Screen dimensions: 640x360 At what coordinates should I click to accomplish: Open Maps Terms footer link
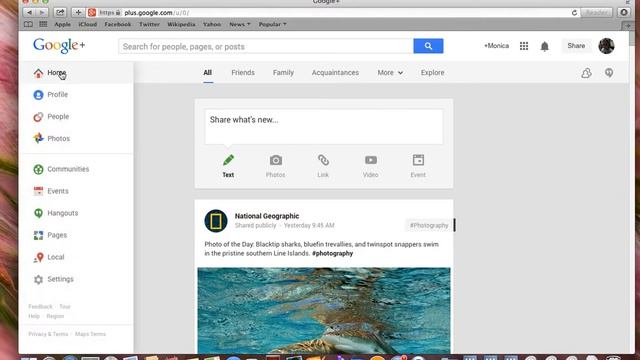pos(90,334)
